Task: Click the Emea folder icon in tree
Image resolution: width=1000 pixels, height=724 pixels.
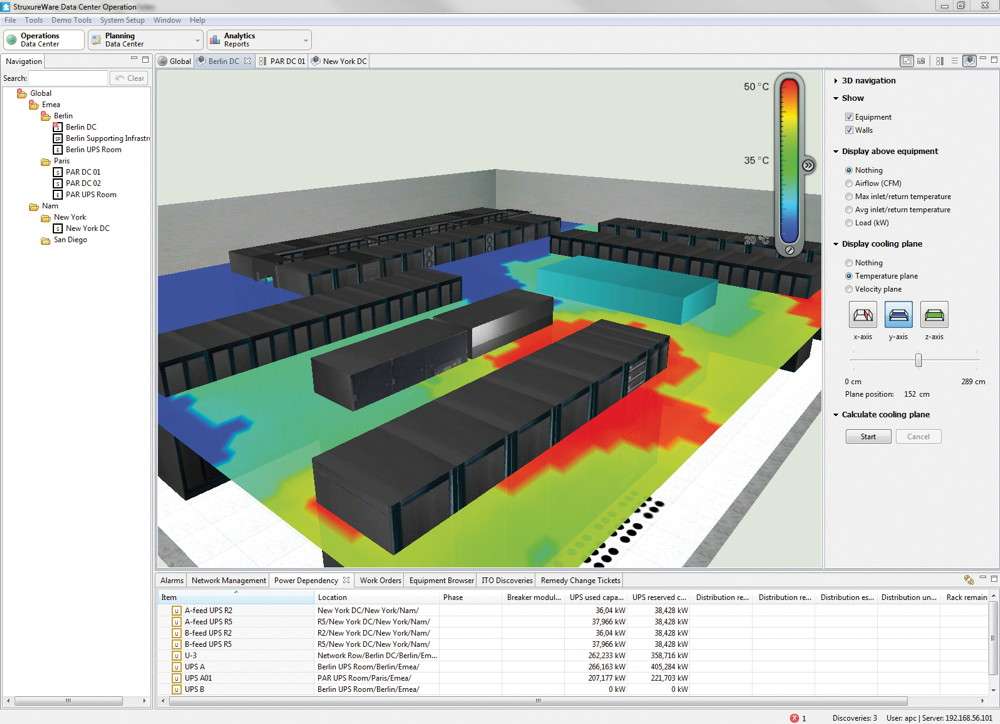Action: tap(34, 105)
